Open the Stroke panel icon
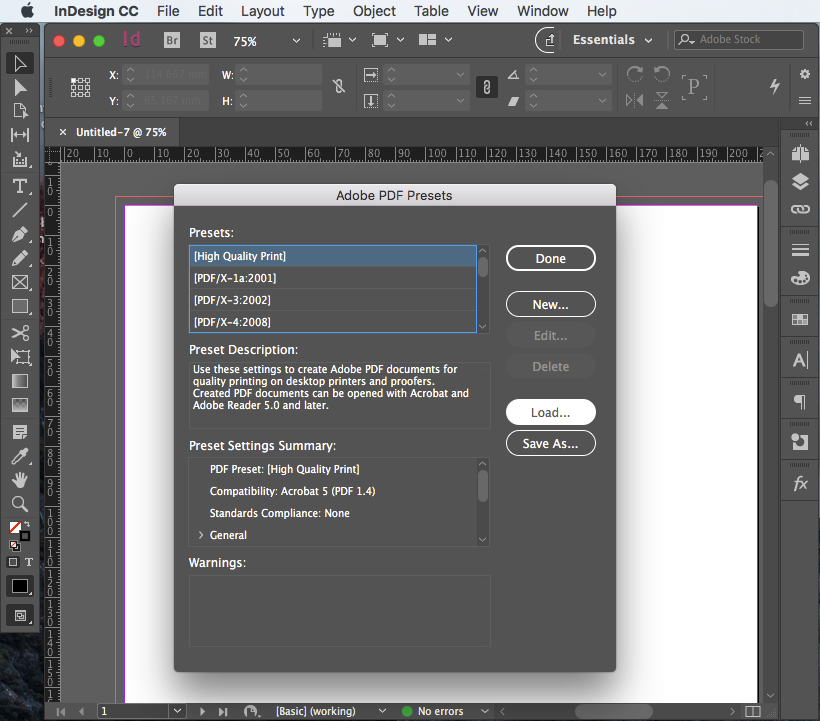The height and width of the screenshot is (721, 820). (x=800, y=250)
